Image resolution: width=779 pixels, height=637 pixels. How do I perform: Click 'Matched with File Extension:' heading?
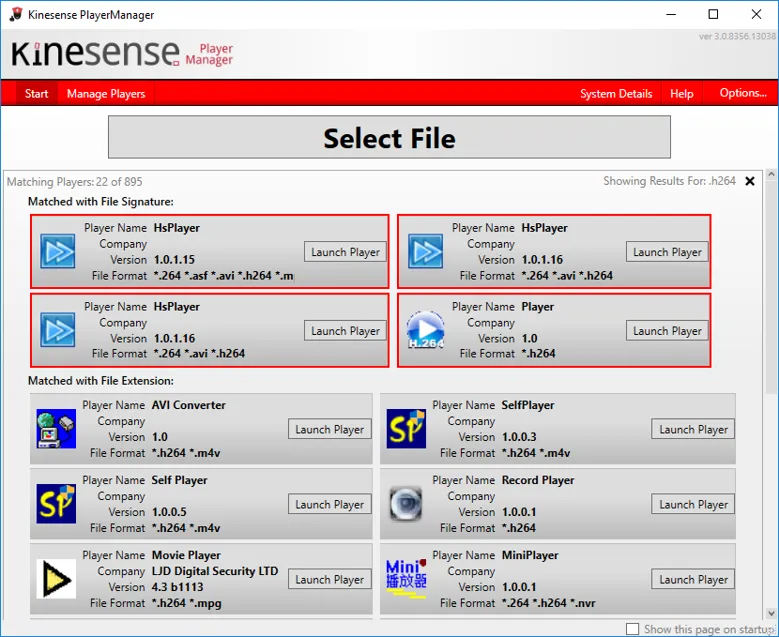[x=101, y=381]
